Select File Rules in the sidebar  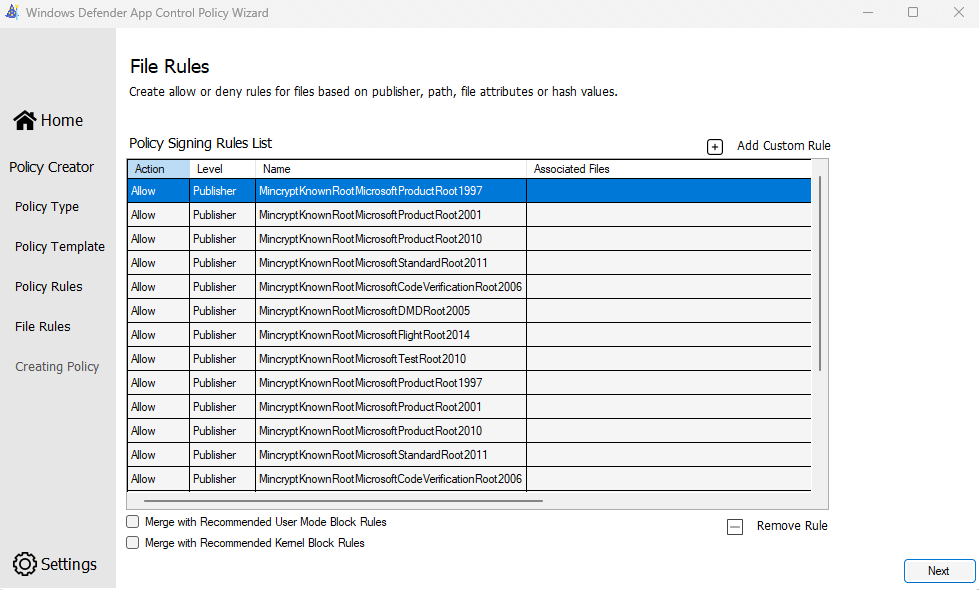click(x=42, y=327)
